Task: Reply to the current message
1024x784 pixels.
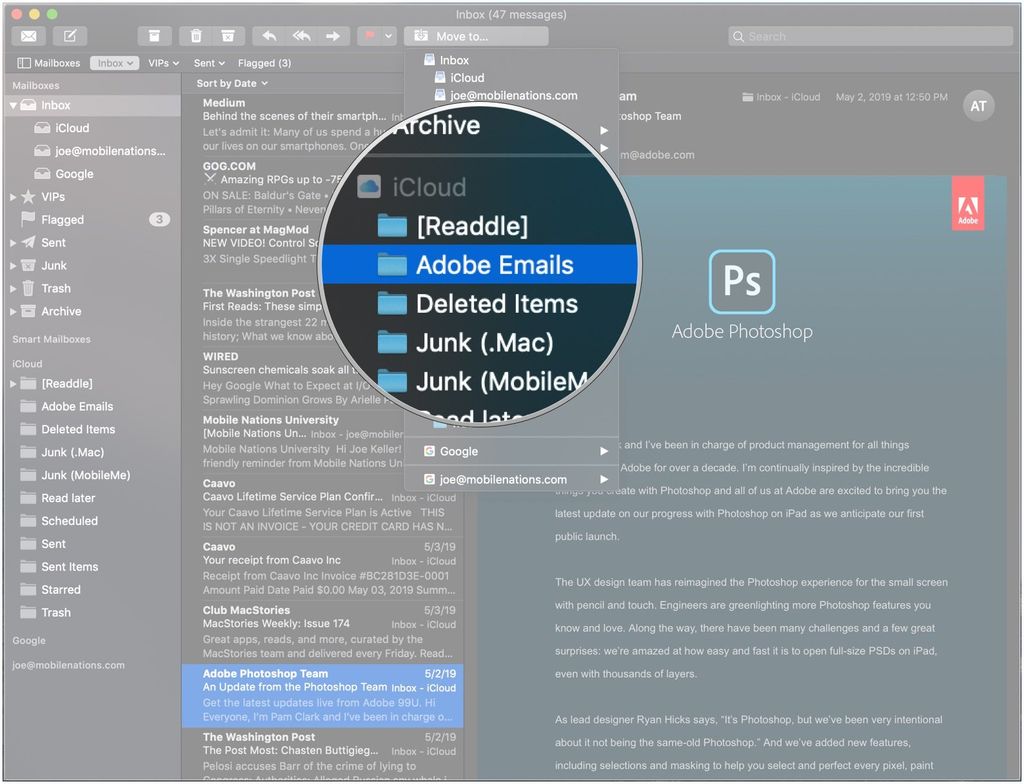Action: point(268,36)
